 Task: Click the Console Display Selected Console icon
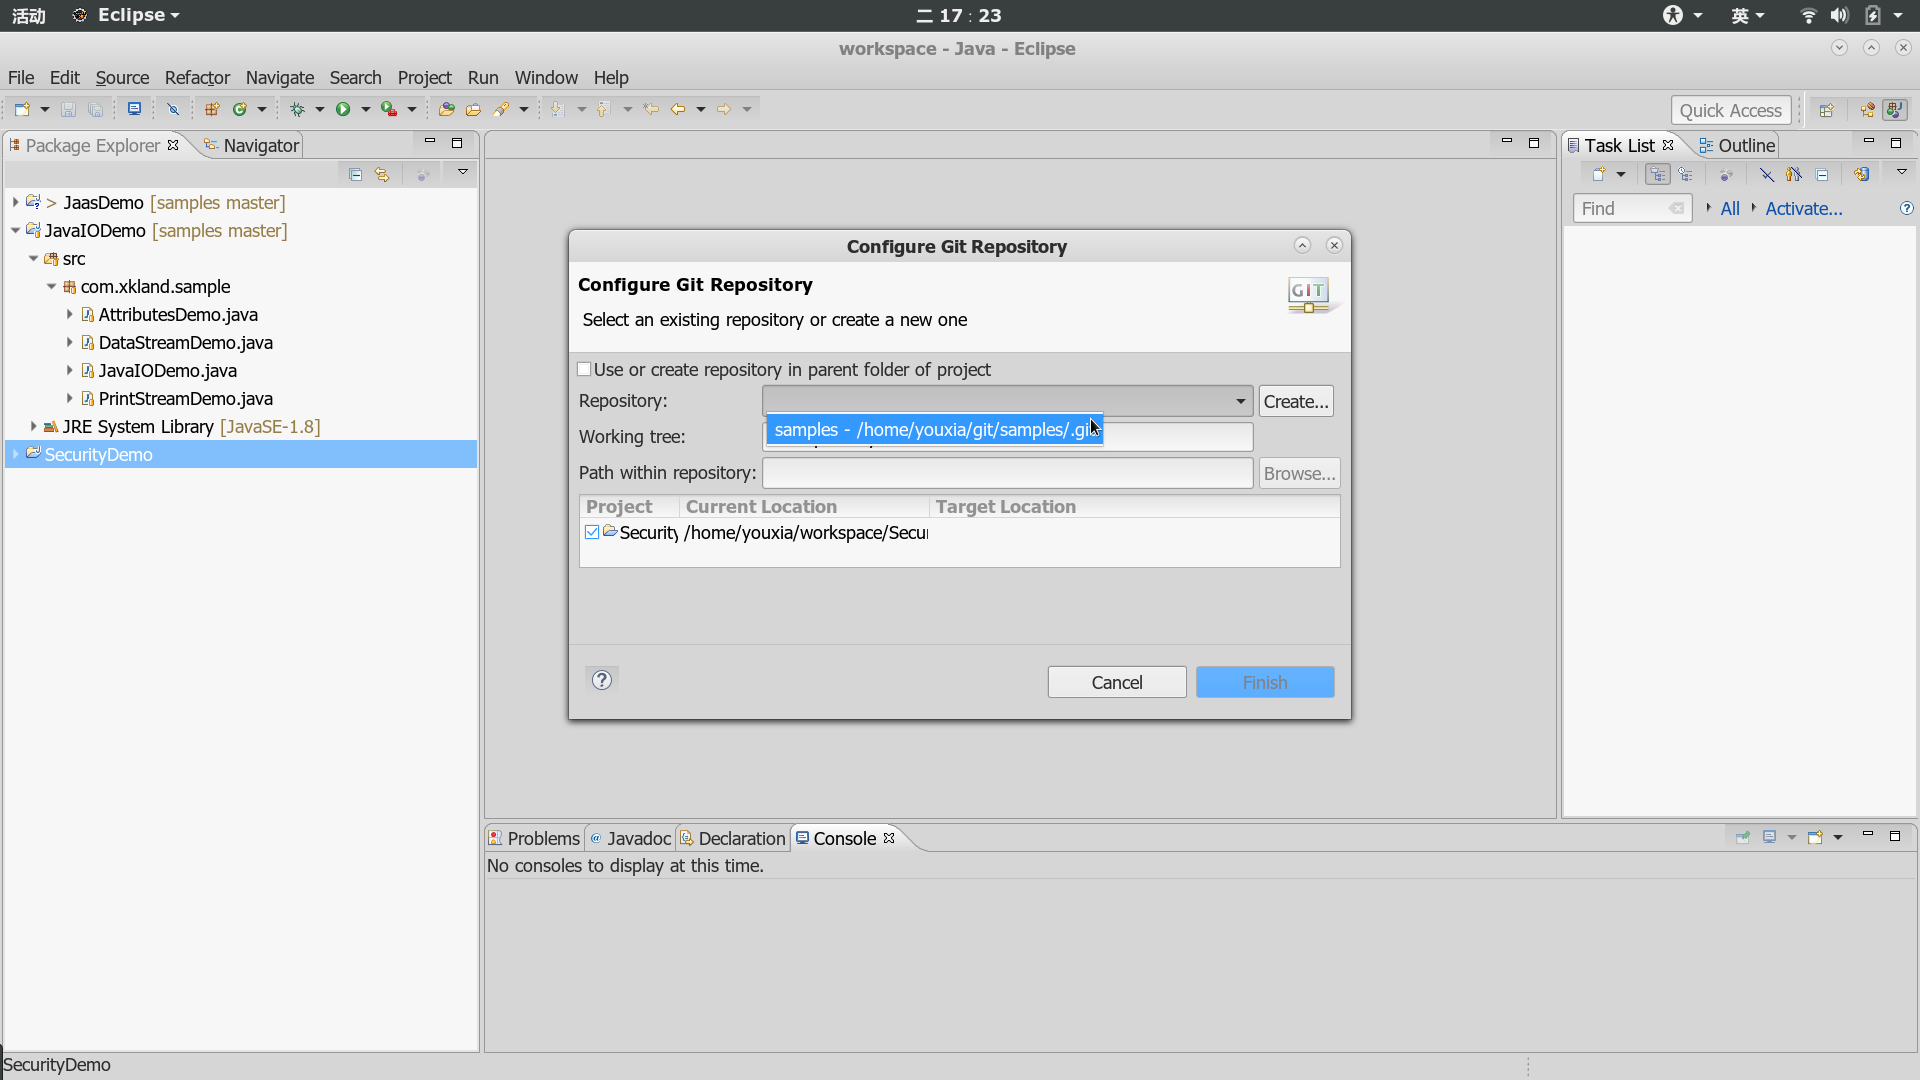[x=1770, y=837]
